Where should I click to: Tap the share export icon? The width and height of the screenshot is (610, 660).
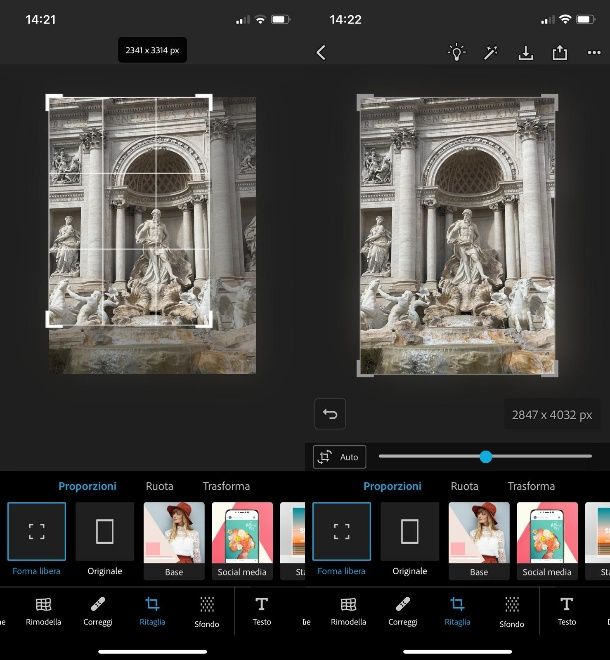click(560, 53)
